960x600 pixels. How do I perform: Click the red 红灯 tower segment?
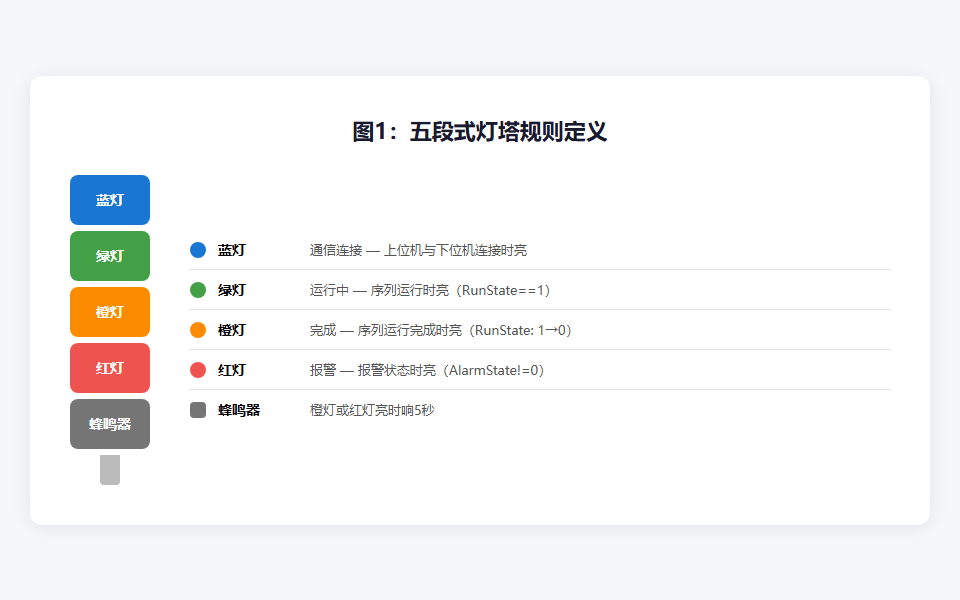point(110,368)
